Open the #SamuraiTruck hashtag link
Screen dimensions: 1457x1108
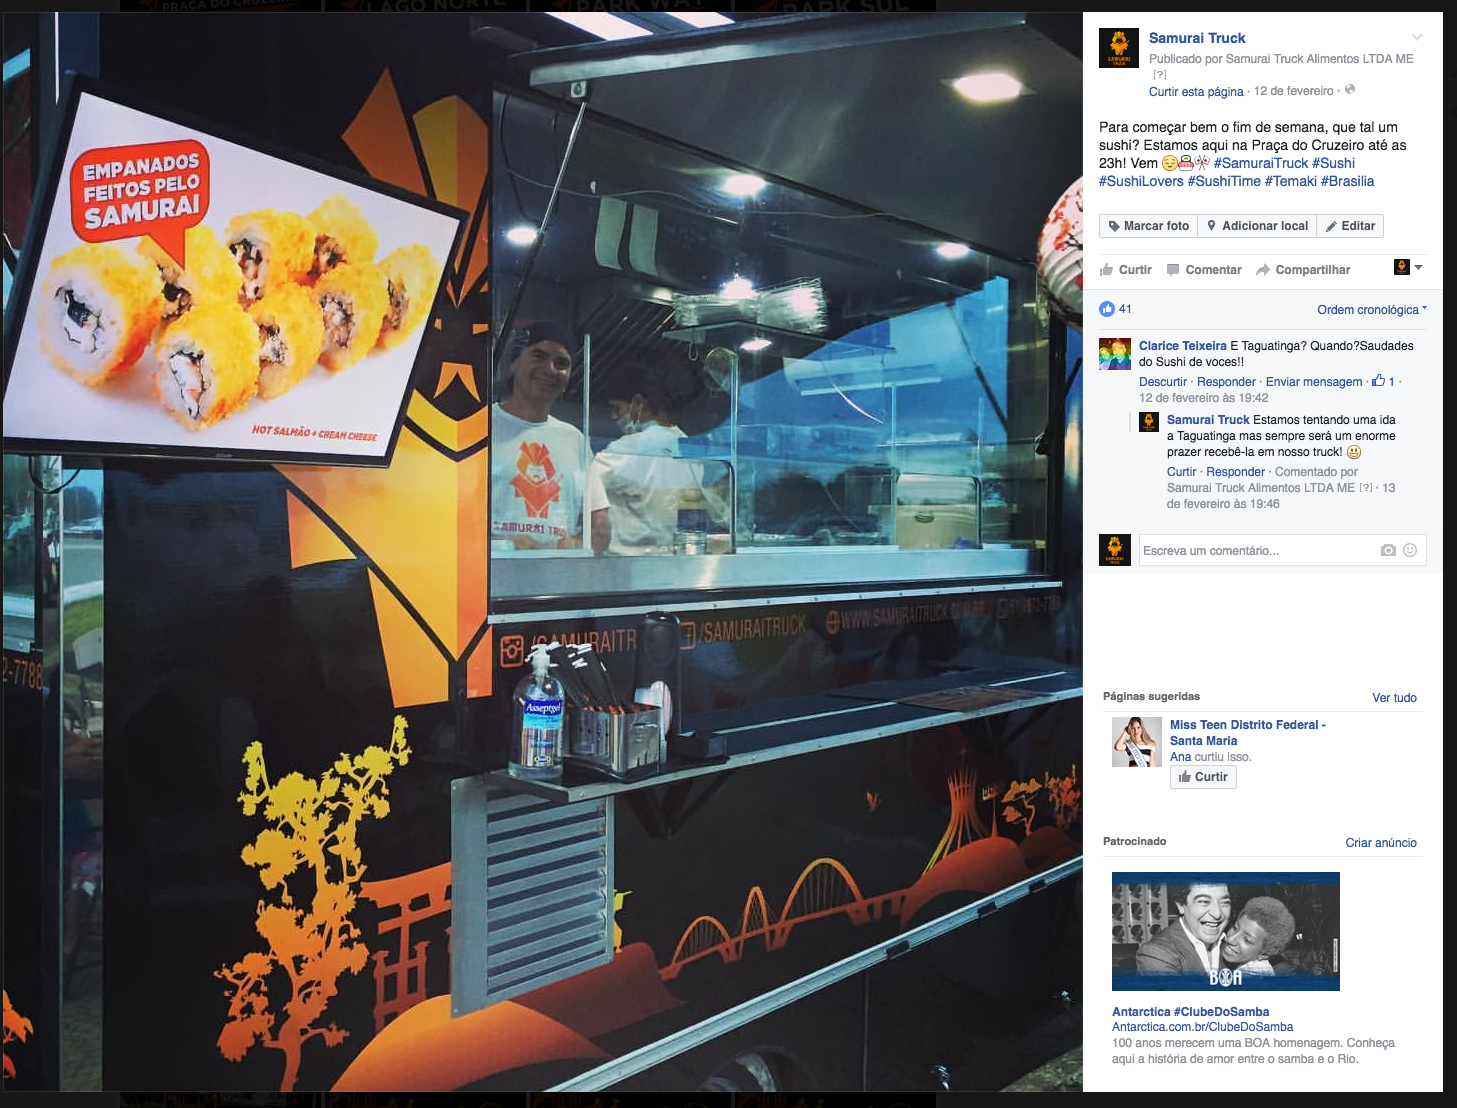point(1261,163)
